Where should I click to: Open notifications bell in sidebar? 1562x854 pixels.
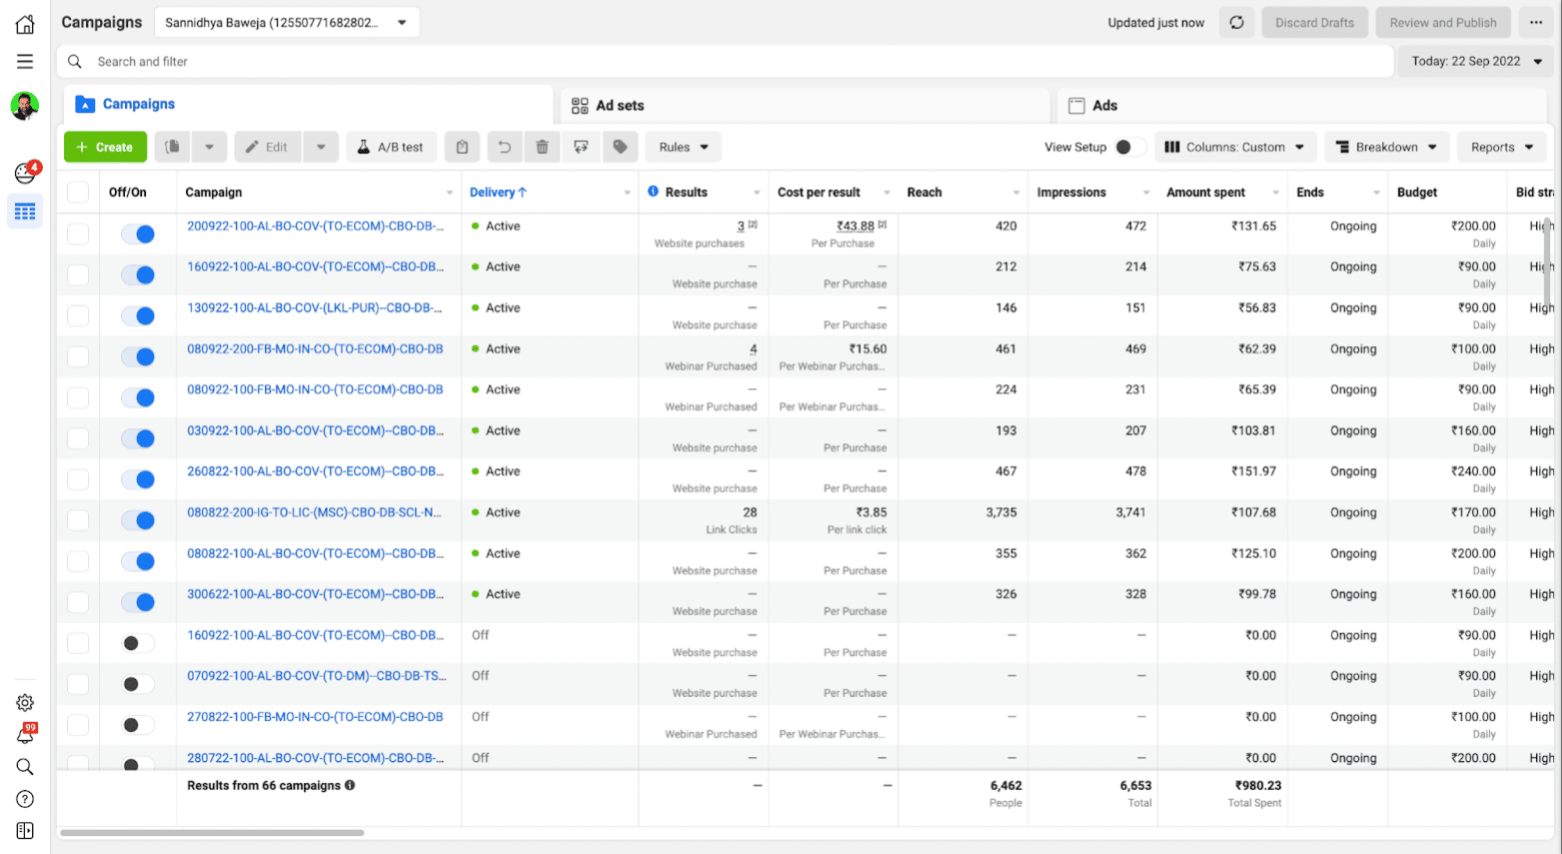[x=25, y=735]
